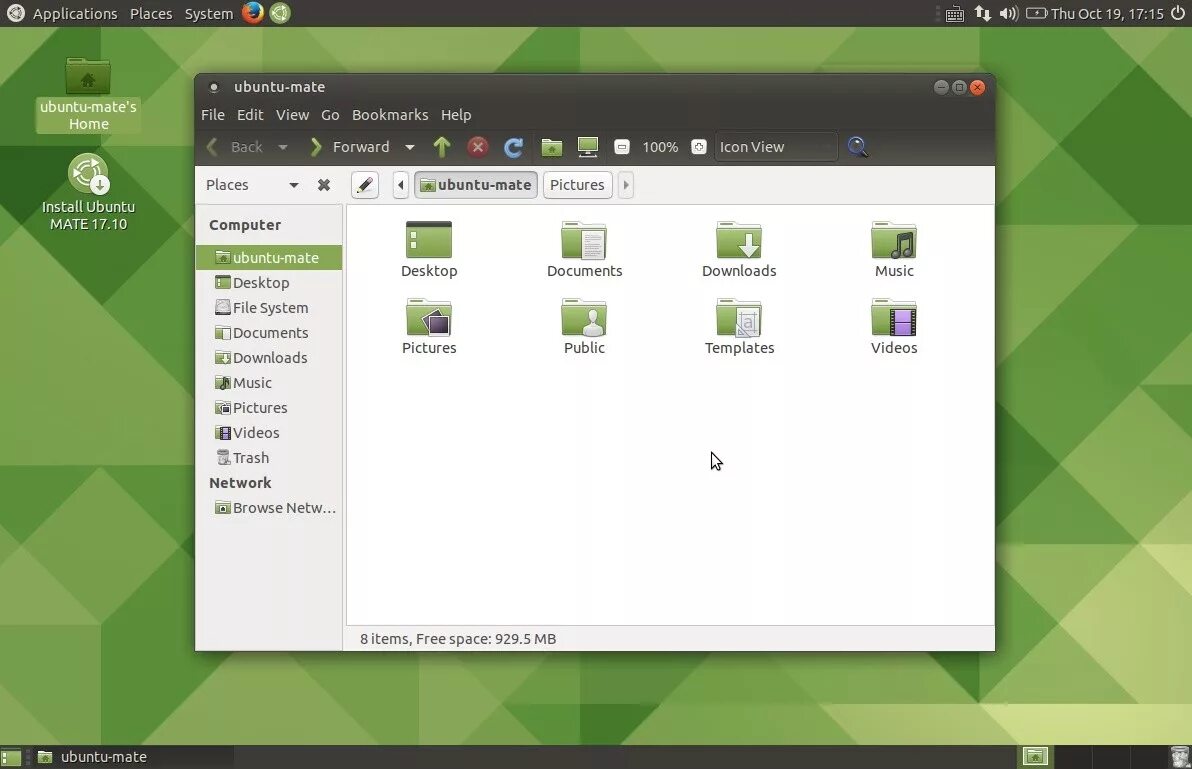Click the Pictures path bar button
1192x769 pixels.
[x=578, y=185]
